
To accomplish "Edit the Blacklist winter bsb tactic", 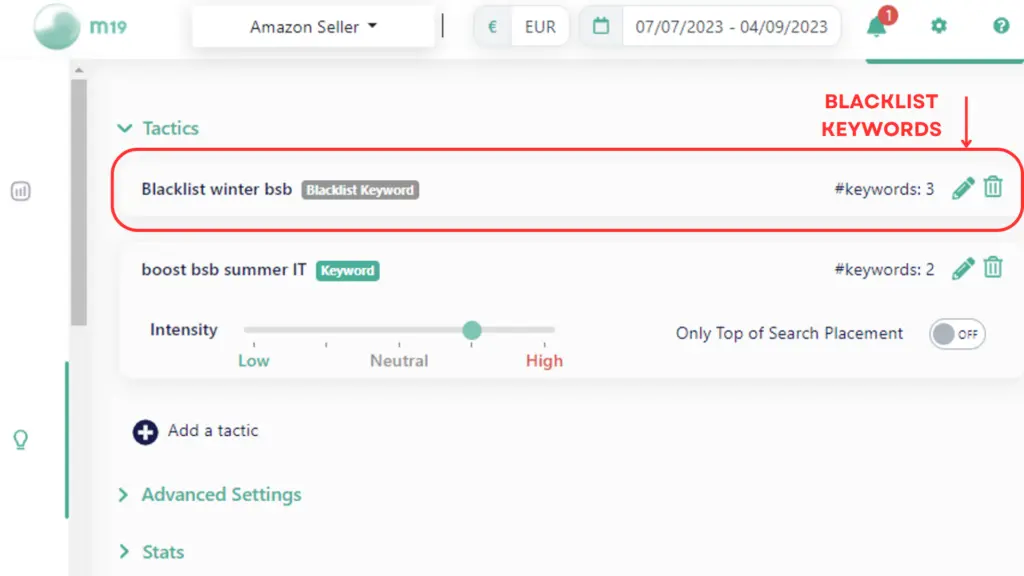I will [x=963, y=188].
